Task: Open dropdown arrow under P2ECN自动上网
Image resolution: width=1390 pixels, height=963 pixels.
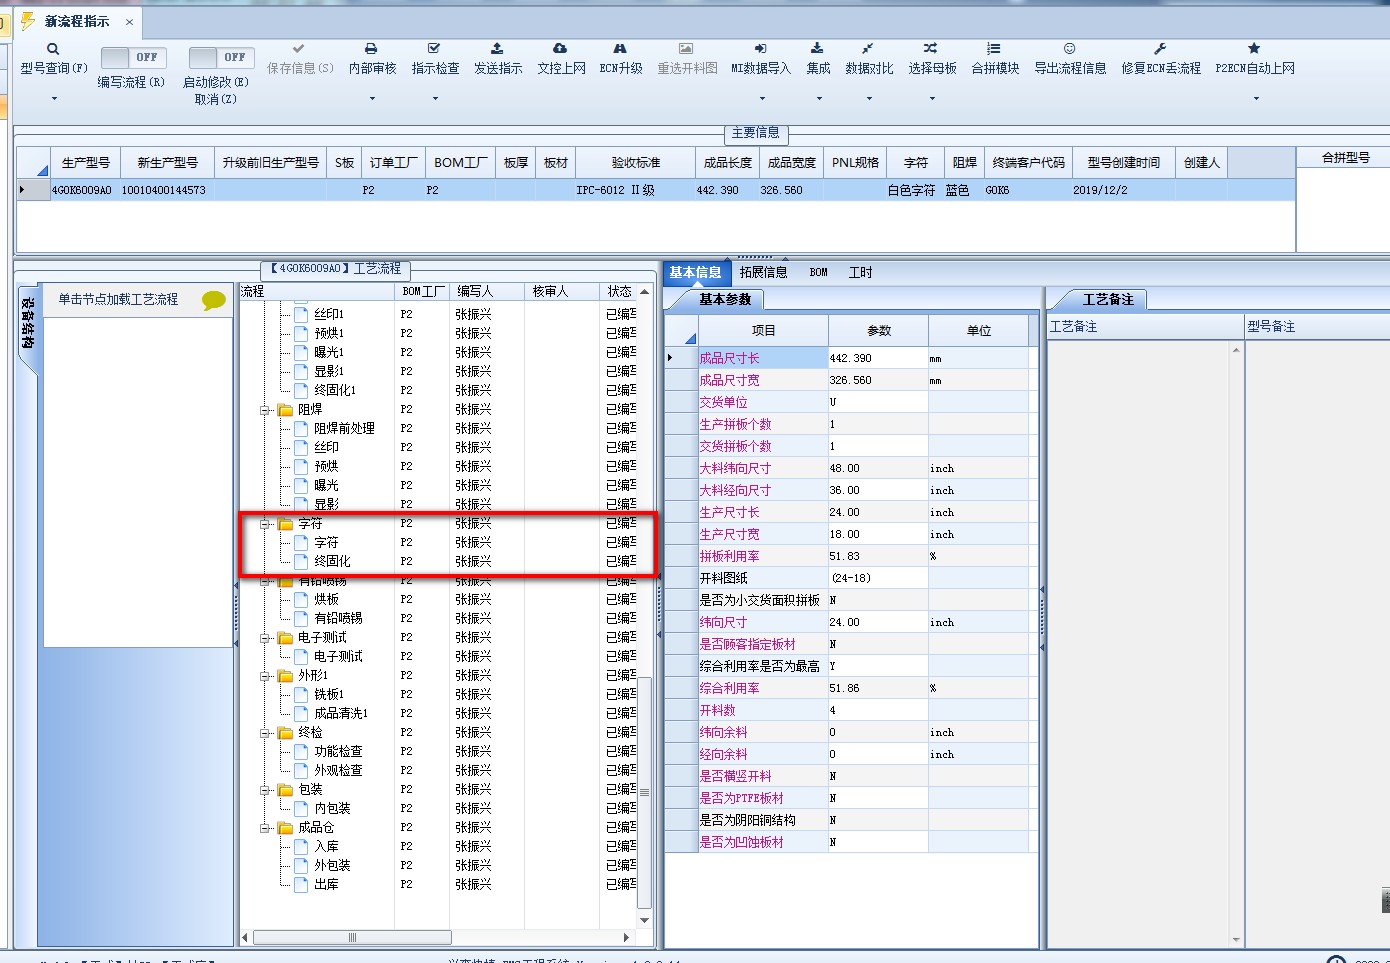Action: 1256,98
